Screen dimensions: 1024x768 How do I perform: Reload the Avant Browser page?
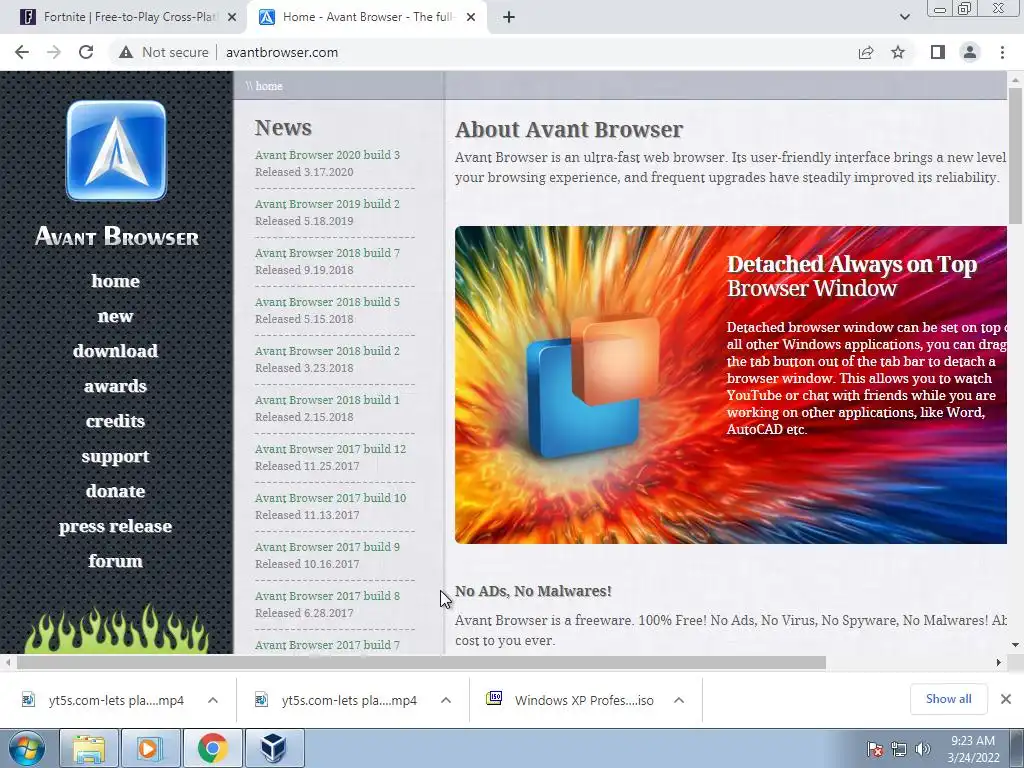click(x=86, y=52)
